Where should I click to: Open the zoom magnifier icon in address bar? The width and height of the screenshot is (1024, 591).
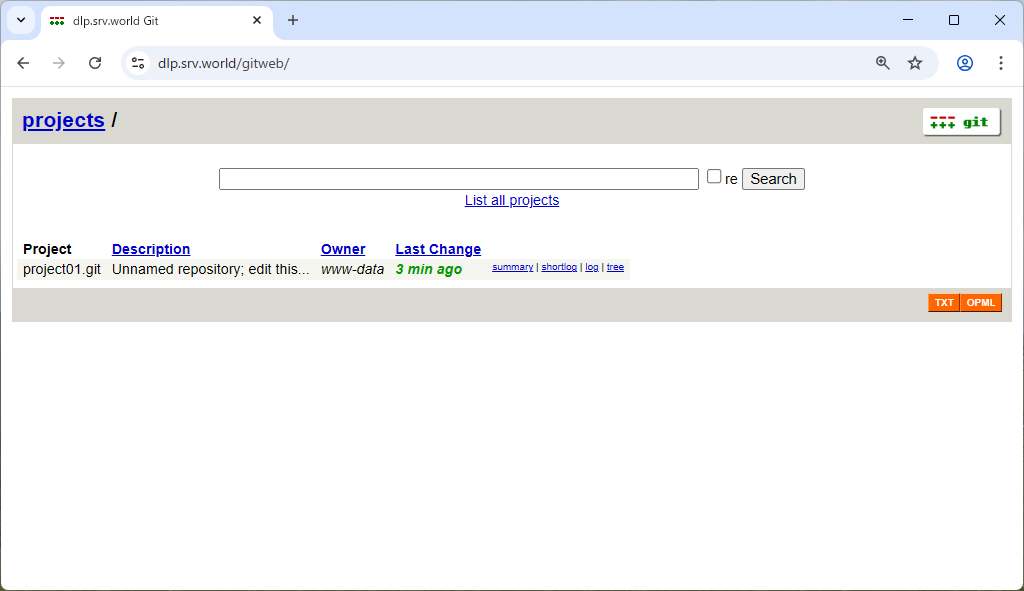click(x=883, y=63)
